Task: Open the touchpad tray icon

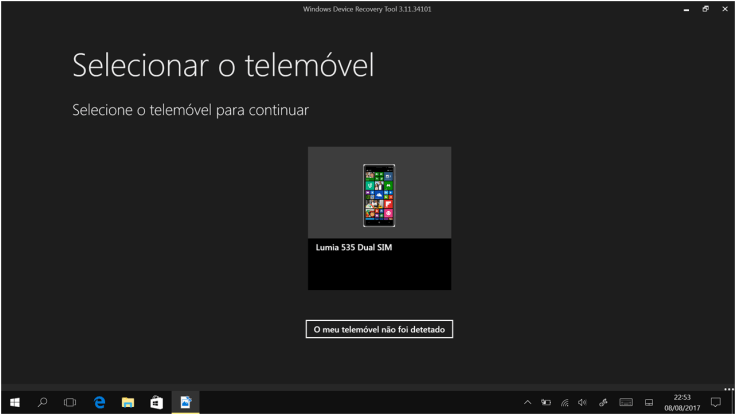Action: [x=648, y=402]
